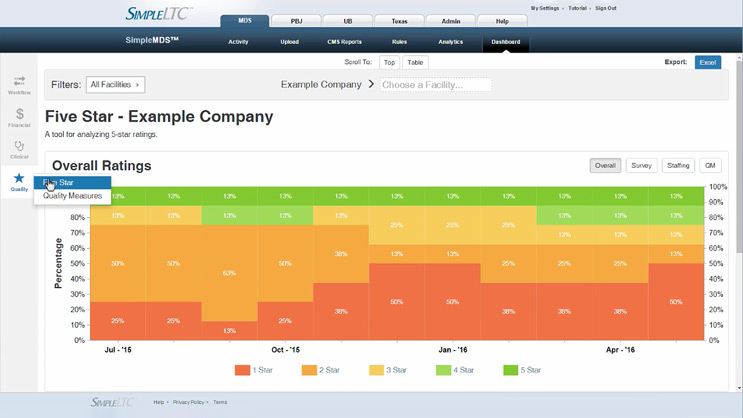
Task: Open the Workflow sidebar icon
Action: pyautogui.click(x=19, y=84)
